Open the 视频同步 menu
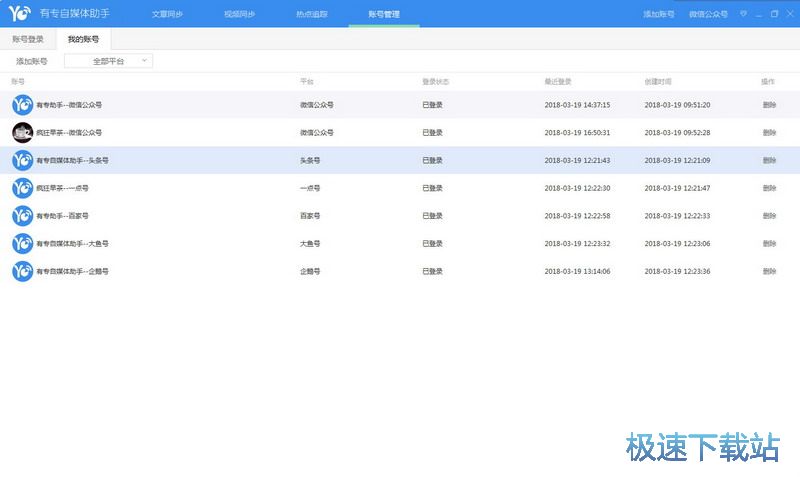Viewport: 800px width, 477px height. (239, 14)
